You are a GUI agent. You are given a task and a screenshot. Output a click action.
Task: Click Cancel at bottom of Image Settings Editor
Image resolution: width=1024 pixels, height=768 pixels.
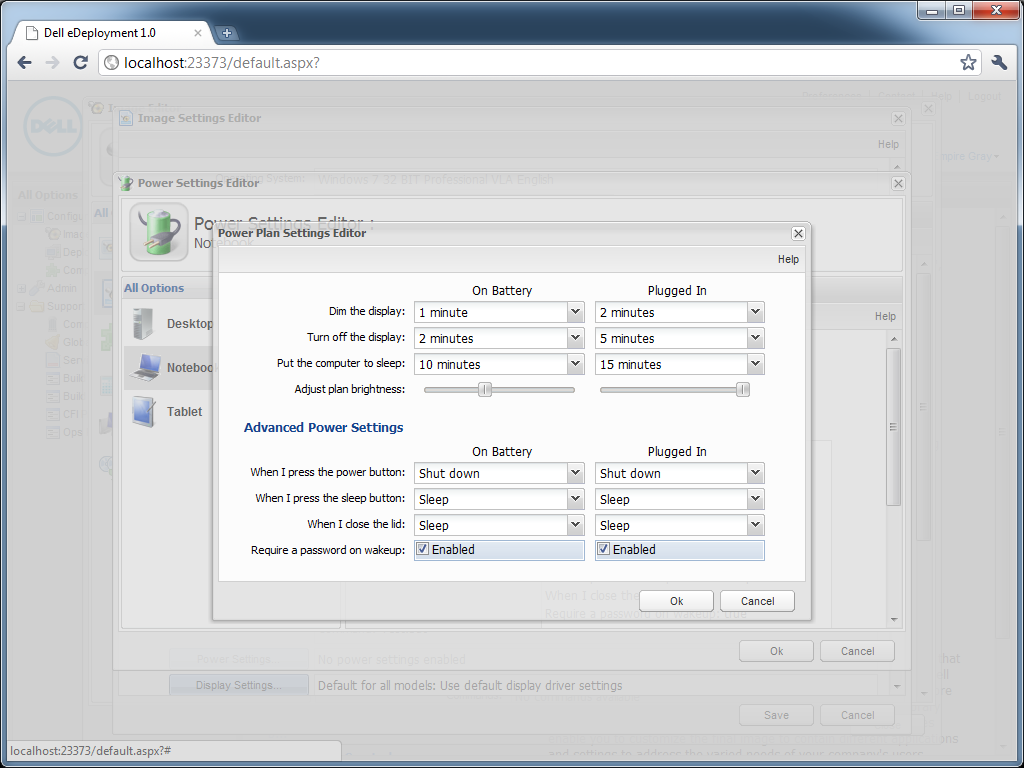857,715
